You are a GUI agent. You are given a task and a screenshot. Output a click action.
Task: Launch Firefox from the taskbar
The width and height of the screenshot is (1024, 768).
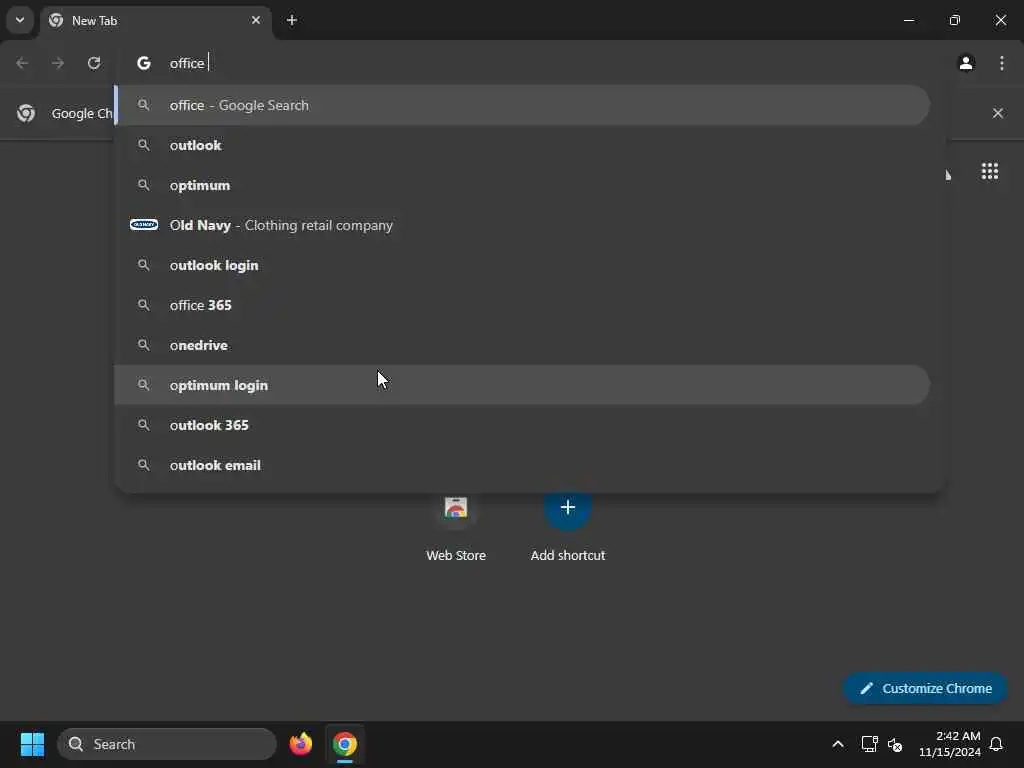tap(300, 744)
